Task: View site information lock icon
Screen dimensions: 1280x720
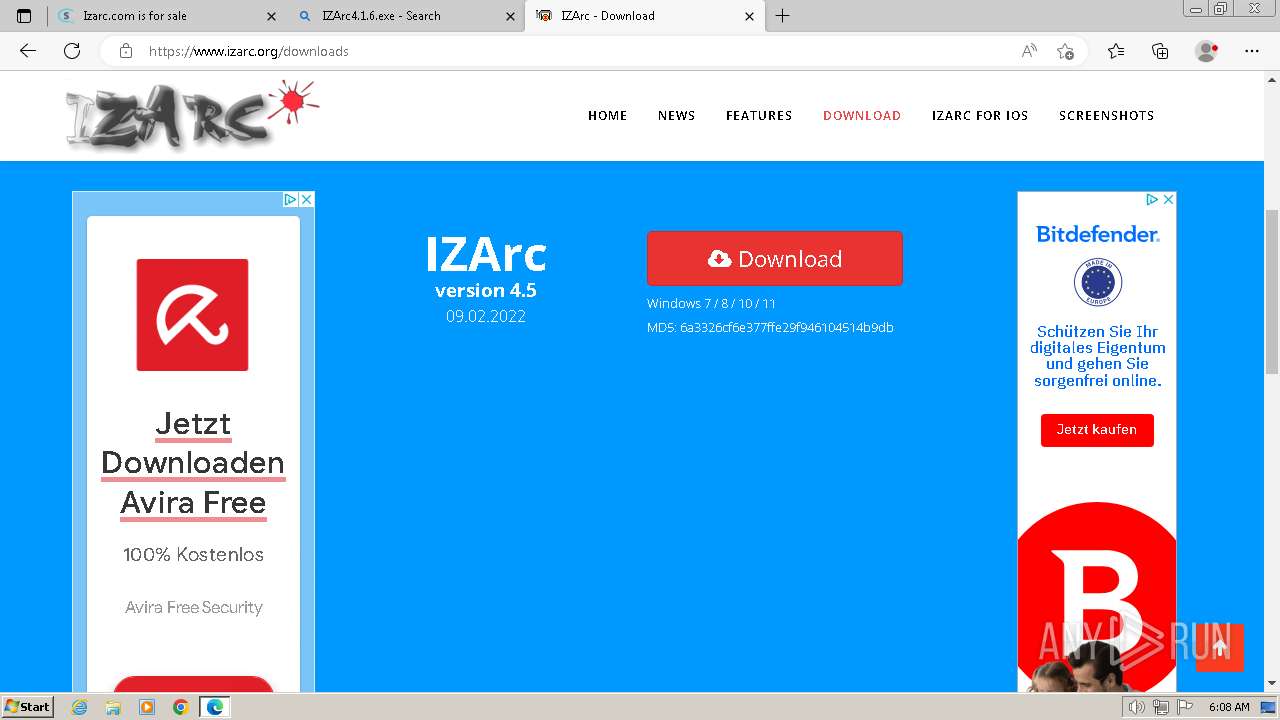Action: coord(126,51)
